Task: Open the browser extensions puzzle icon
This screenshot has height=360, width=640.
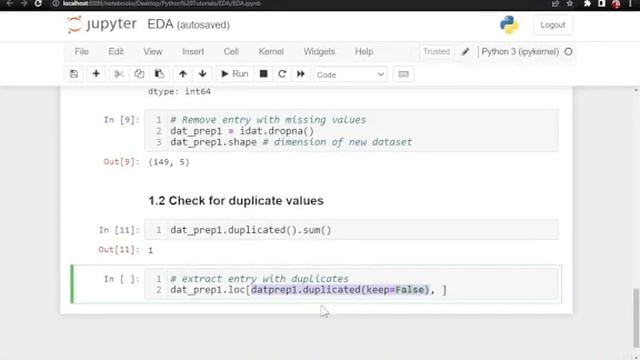Action: (587, 4)
